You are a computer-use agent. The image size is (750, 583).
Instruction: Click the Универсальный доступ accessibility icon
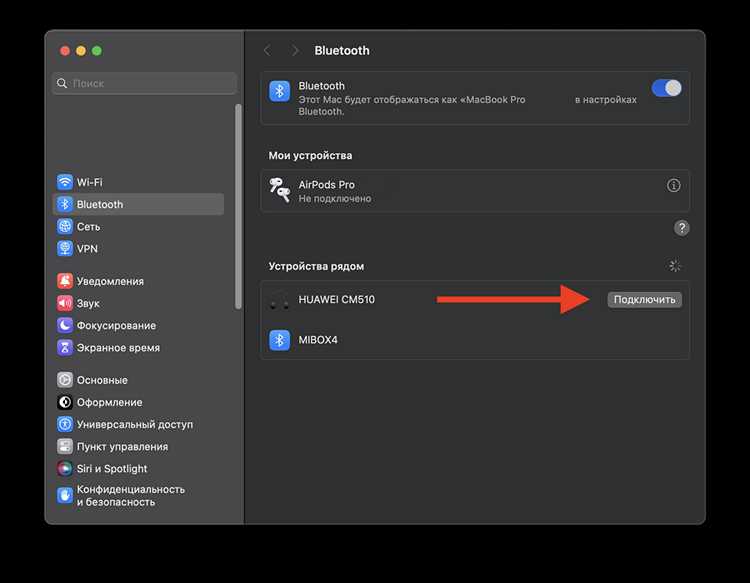tap(65, 424)
